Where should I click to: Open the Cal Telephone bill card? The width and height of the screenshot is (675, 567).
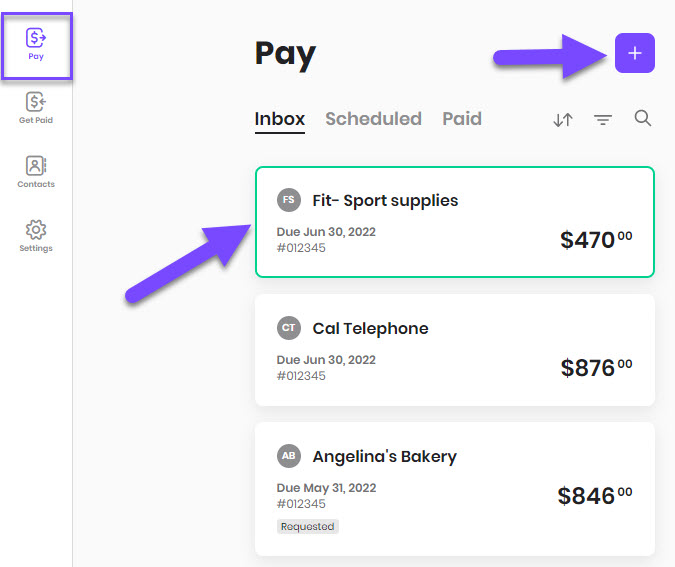tap(455, 350)
